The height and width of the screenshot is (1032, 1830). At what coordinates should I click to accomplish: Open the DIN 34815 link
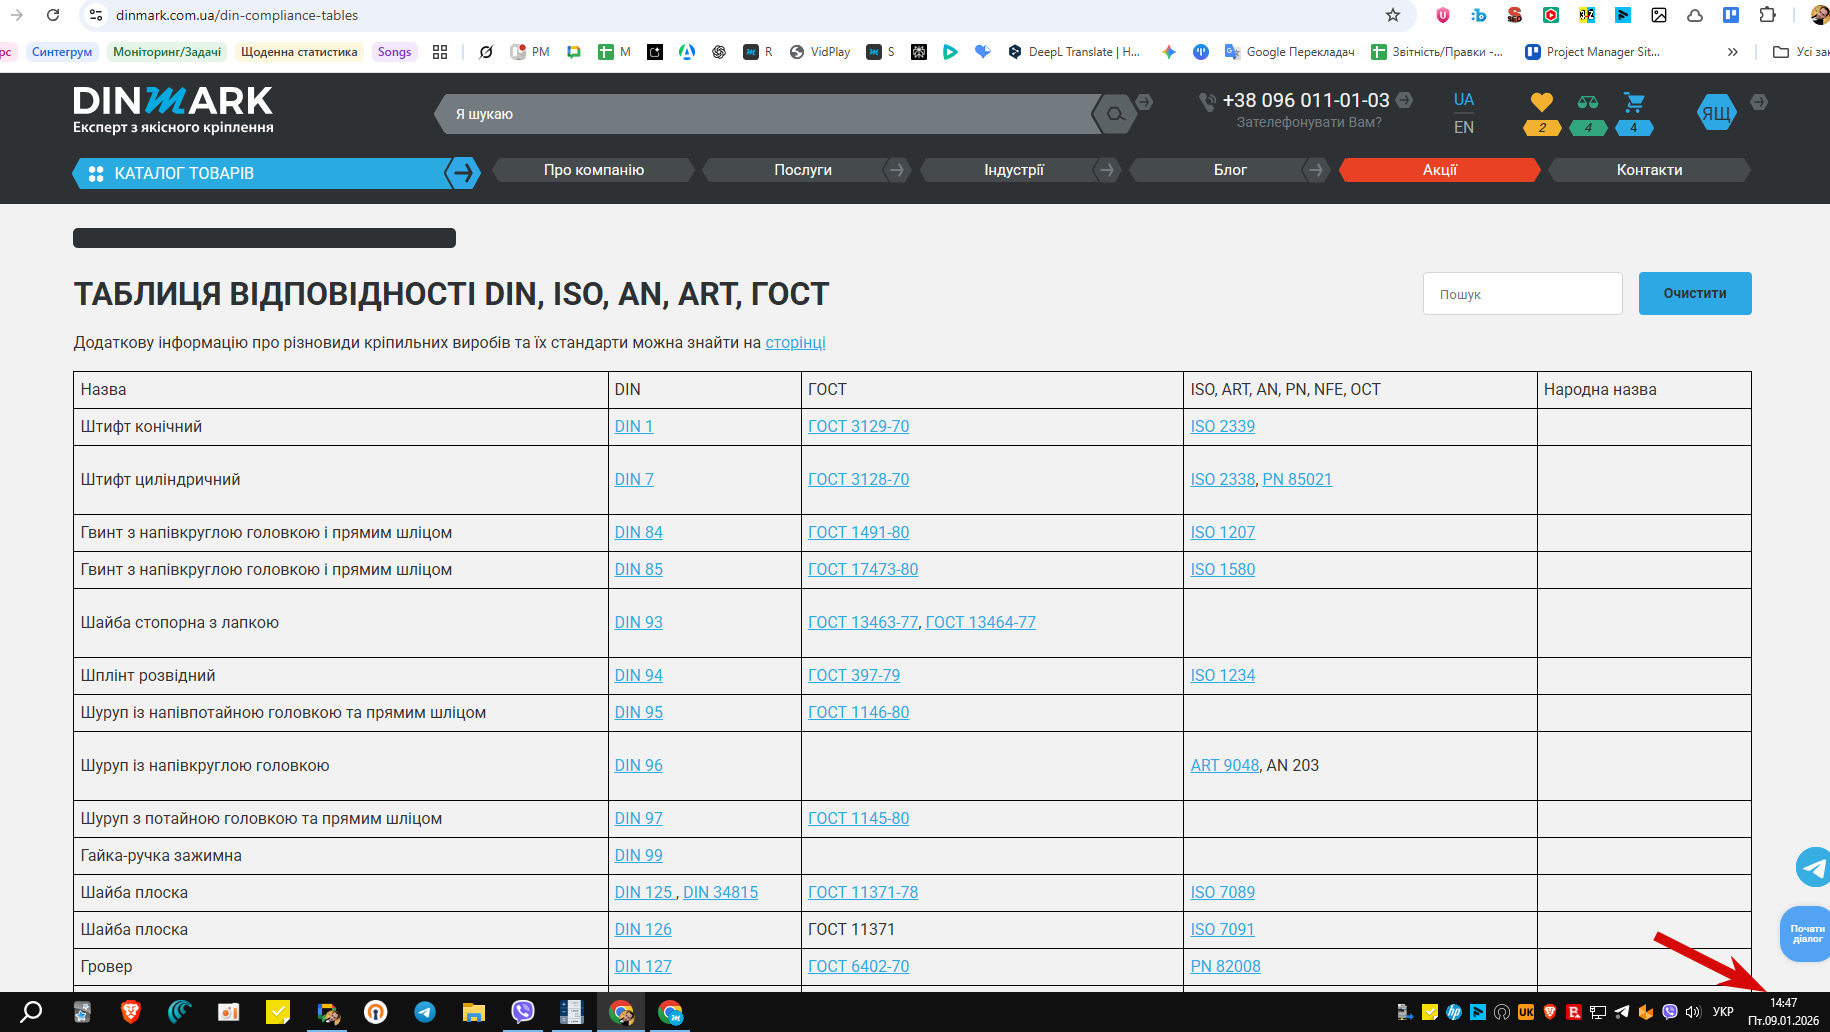click(x=721, y=892)
